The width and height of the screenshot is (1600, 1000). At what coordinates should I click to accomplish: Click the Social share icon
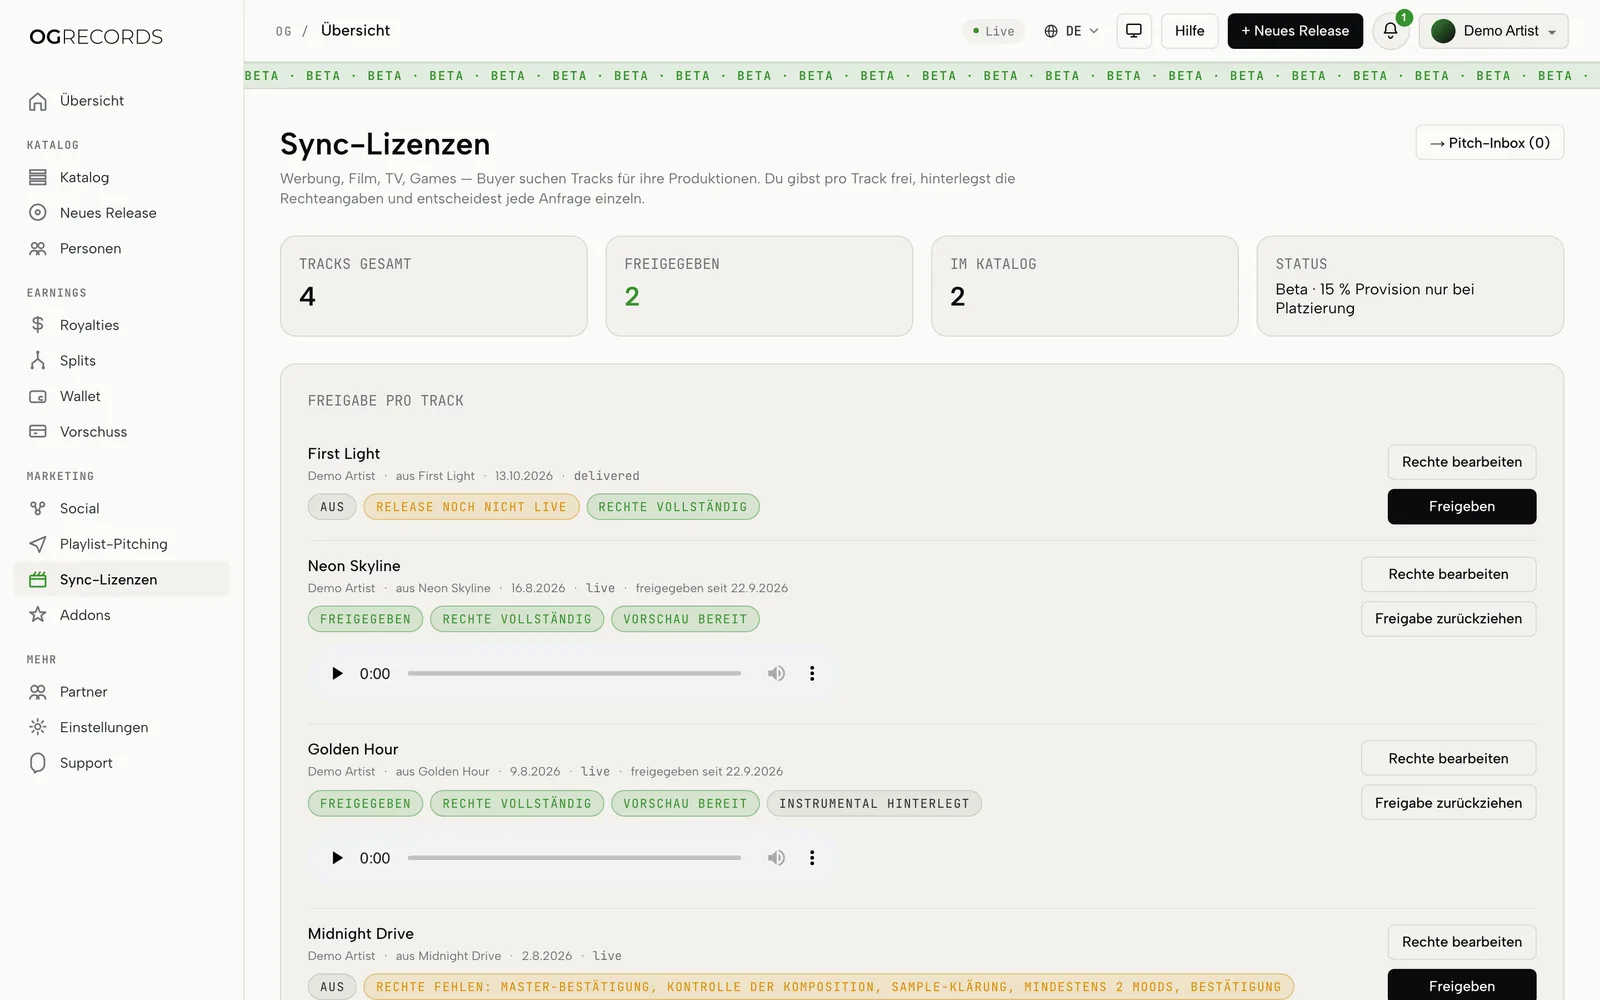38,508
